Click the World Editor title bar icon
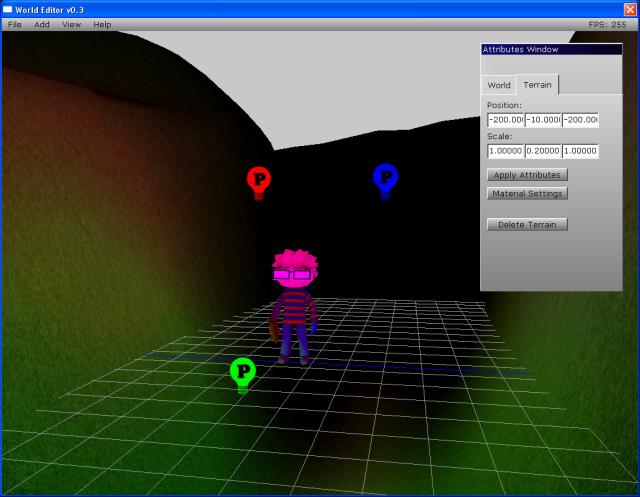The height and width of the screenshot is (497, 640). (7, 9)
